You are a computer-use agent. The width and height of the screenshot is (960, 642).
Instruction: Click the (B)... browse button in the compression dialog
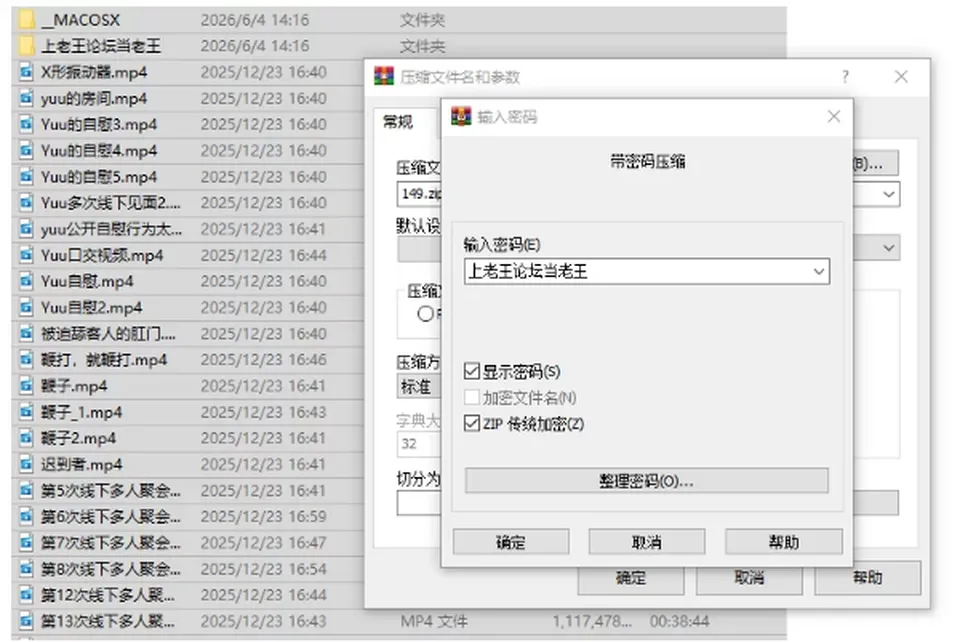[876, 163]
